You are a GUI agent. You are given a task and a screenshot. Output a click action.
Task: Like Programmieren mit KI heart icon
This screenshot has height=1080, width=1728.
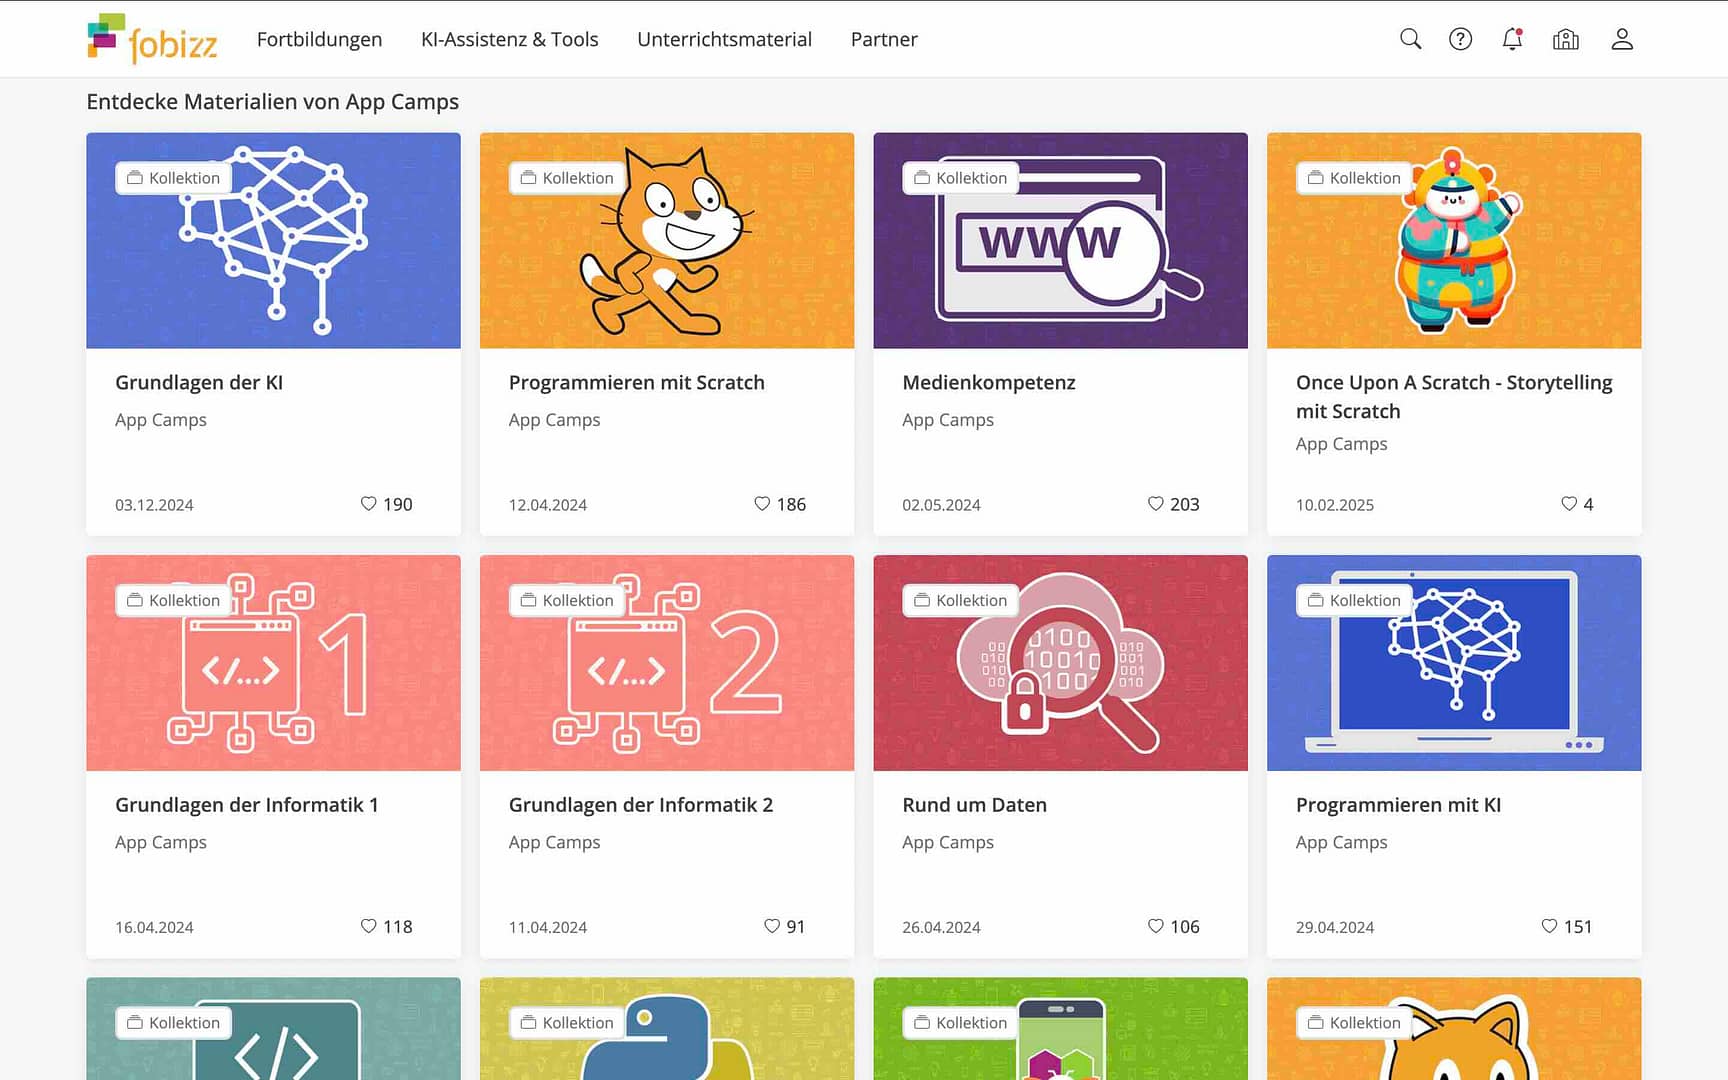1549,926
